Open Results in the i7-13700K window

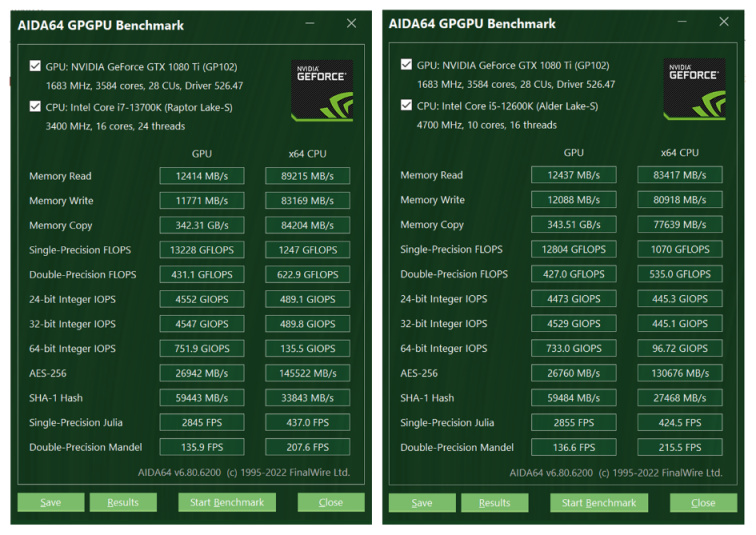pos(123,502)
